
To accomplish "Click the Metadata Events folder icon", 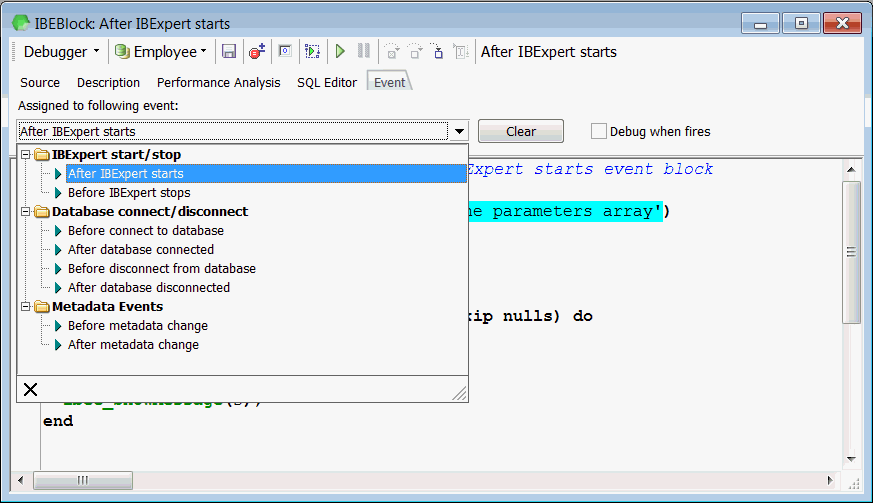I will (42, 307).
